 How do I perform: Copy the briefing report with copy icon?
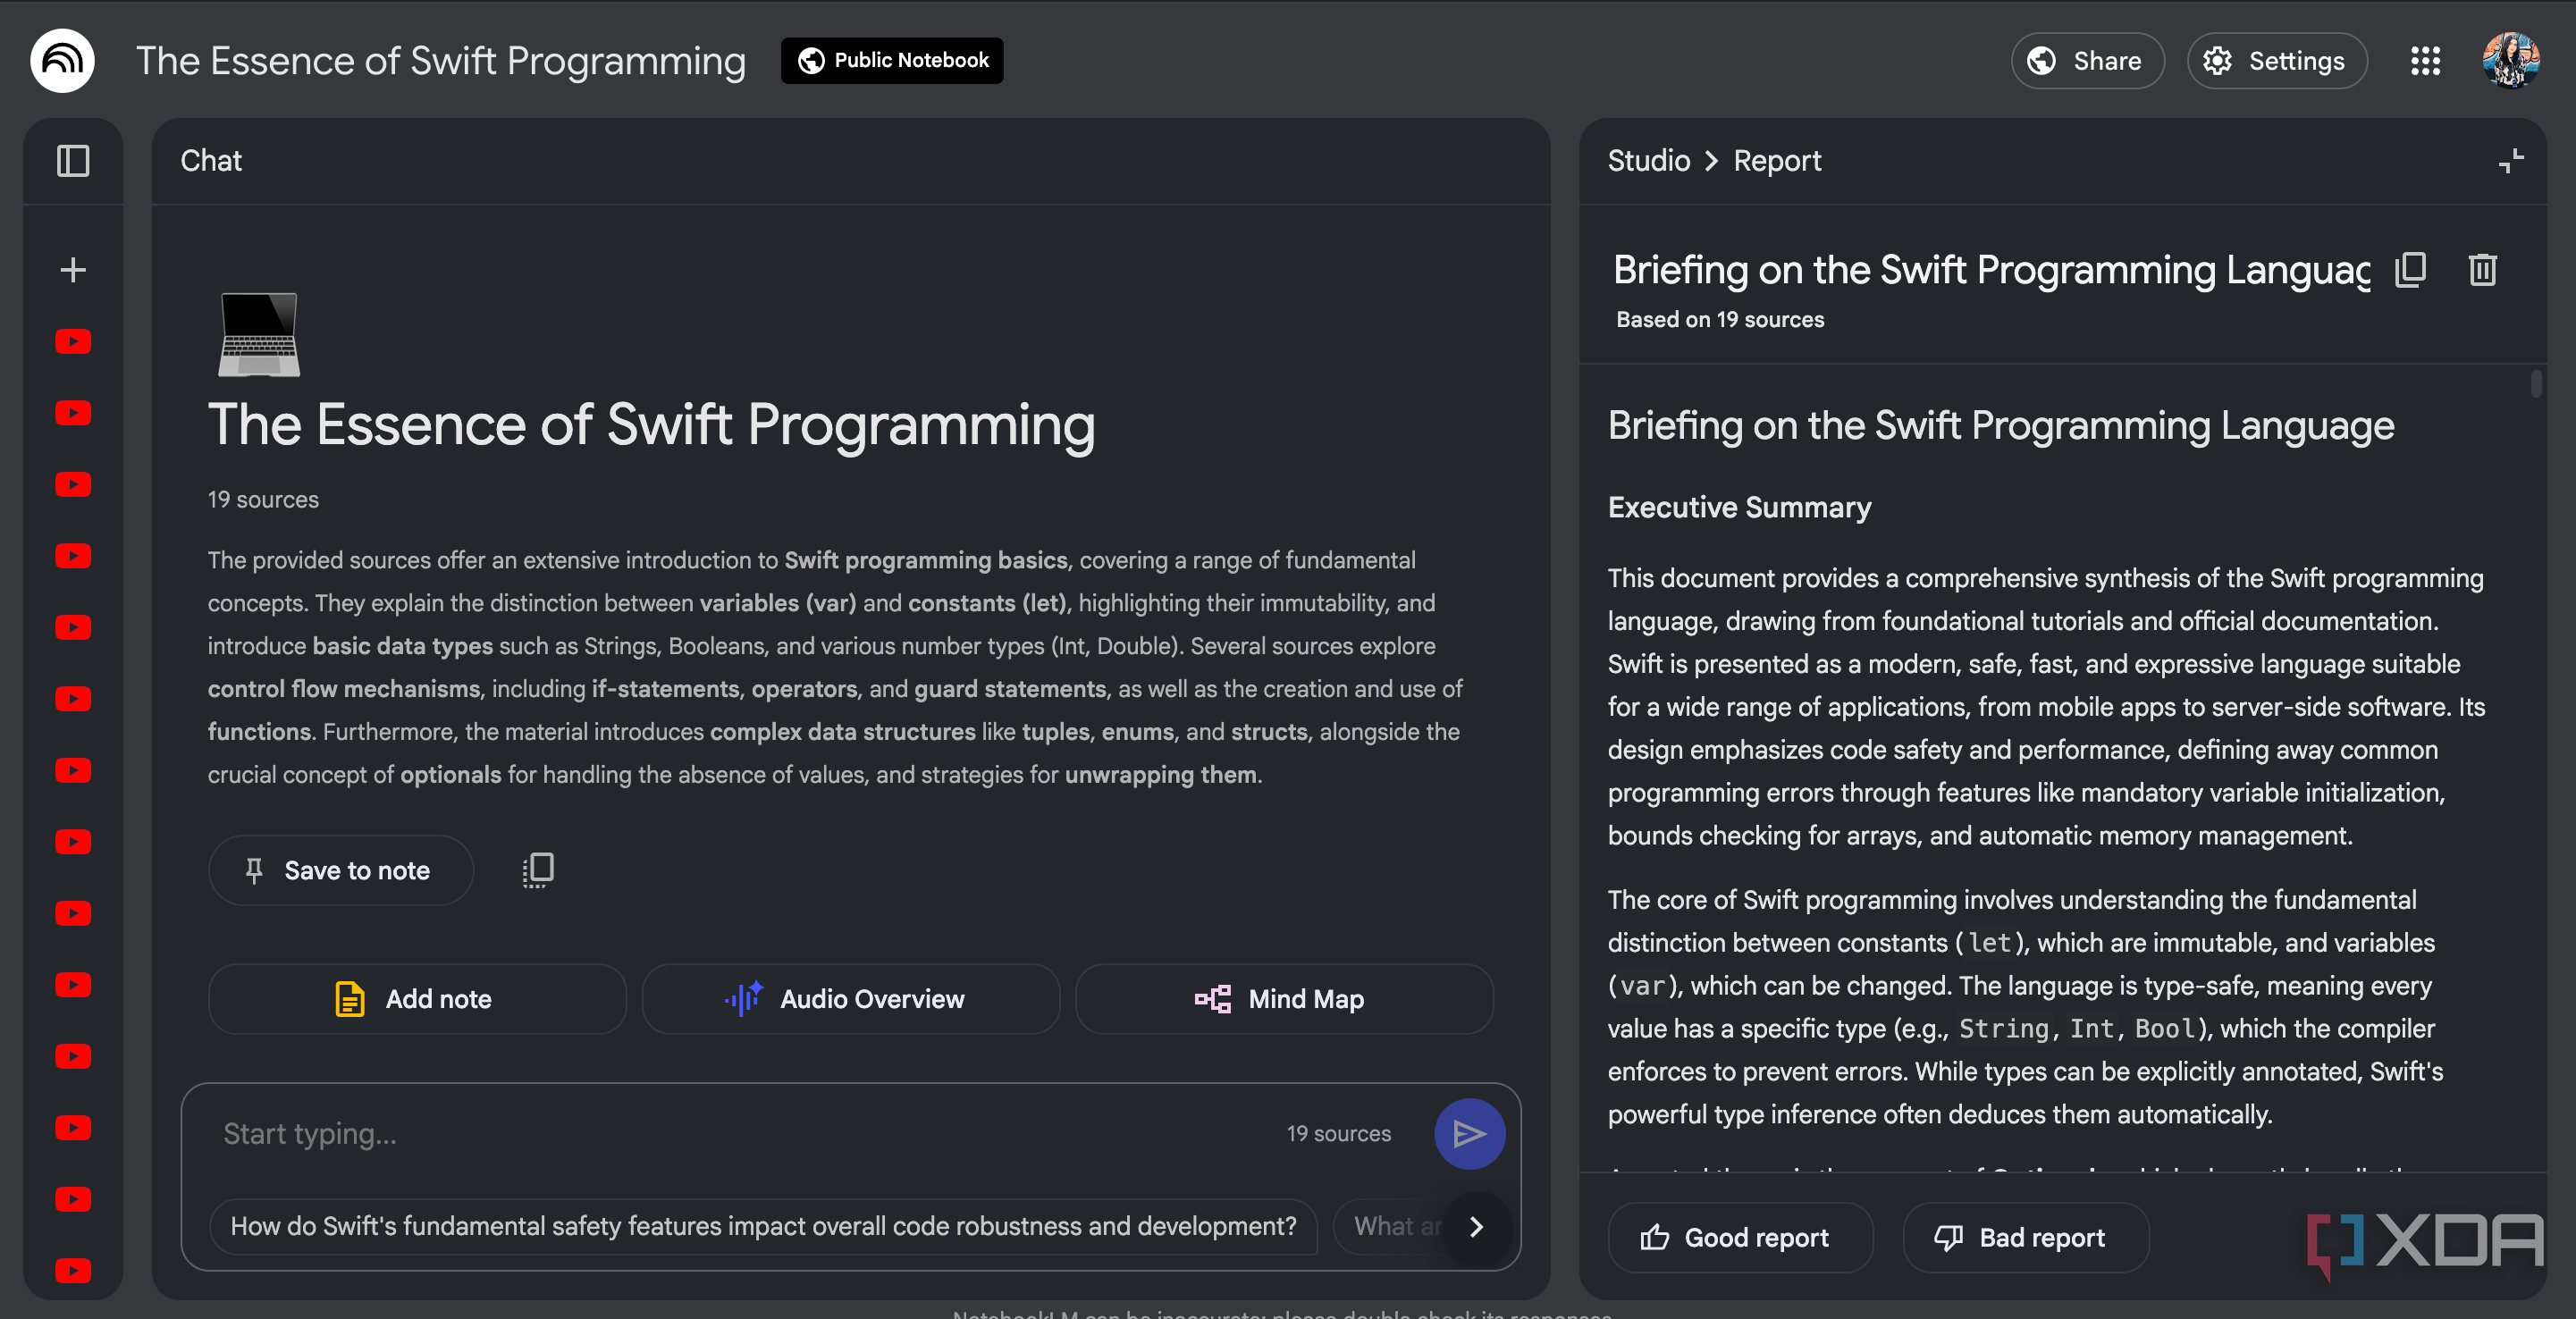[x=2411, y=270]
